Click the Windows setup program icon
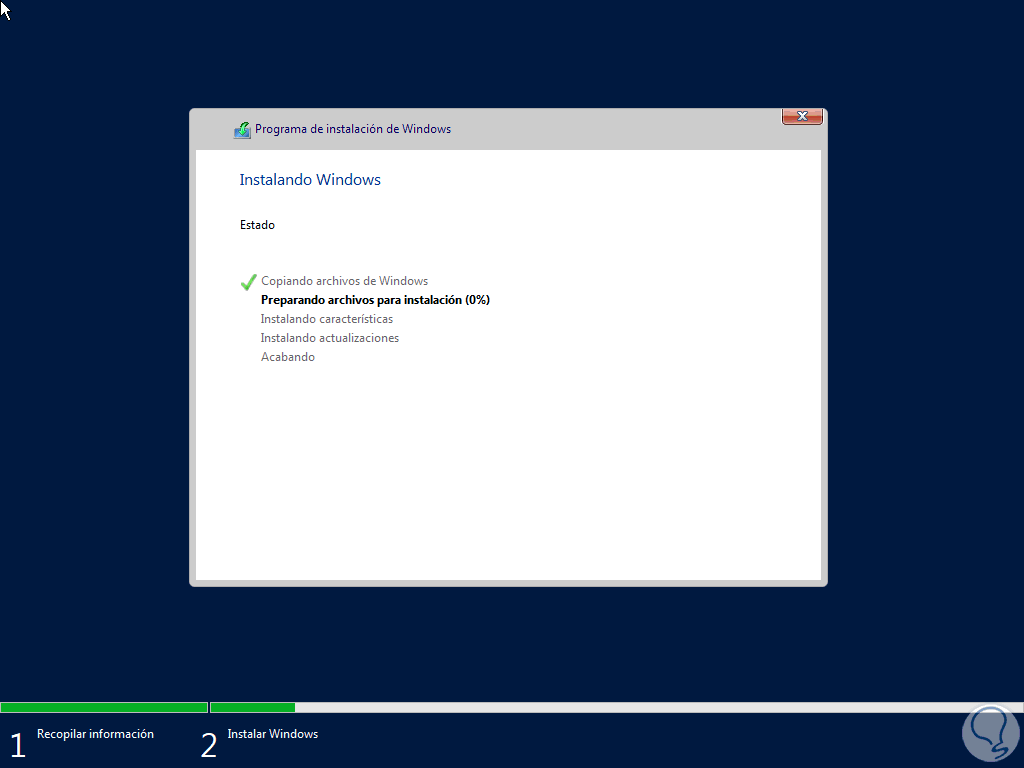The image size is (1024, 768). tap(242, 130)
